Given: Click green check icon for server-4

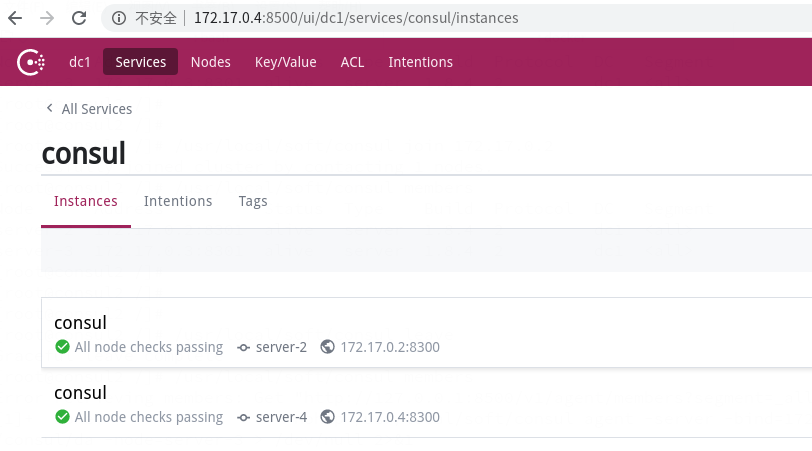Looking at the screenshot, I should pyautogui.click(x=62, y=416).
